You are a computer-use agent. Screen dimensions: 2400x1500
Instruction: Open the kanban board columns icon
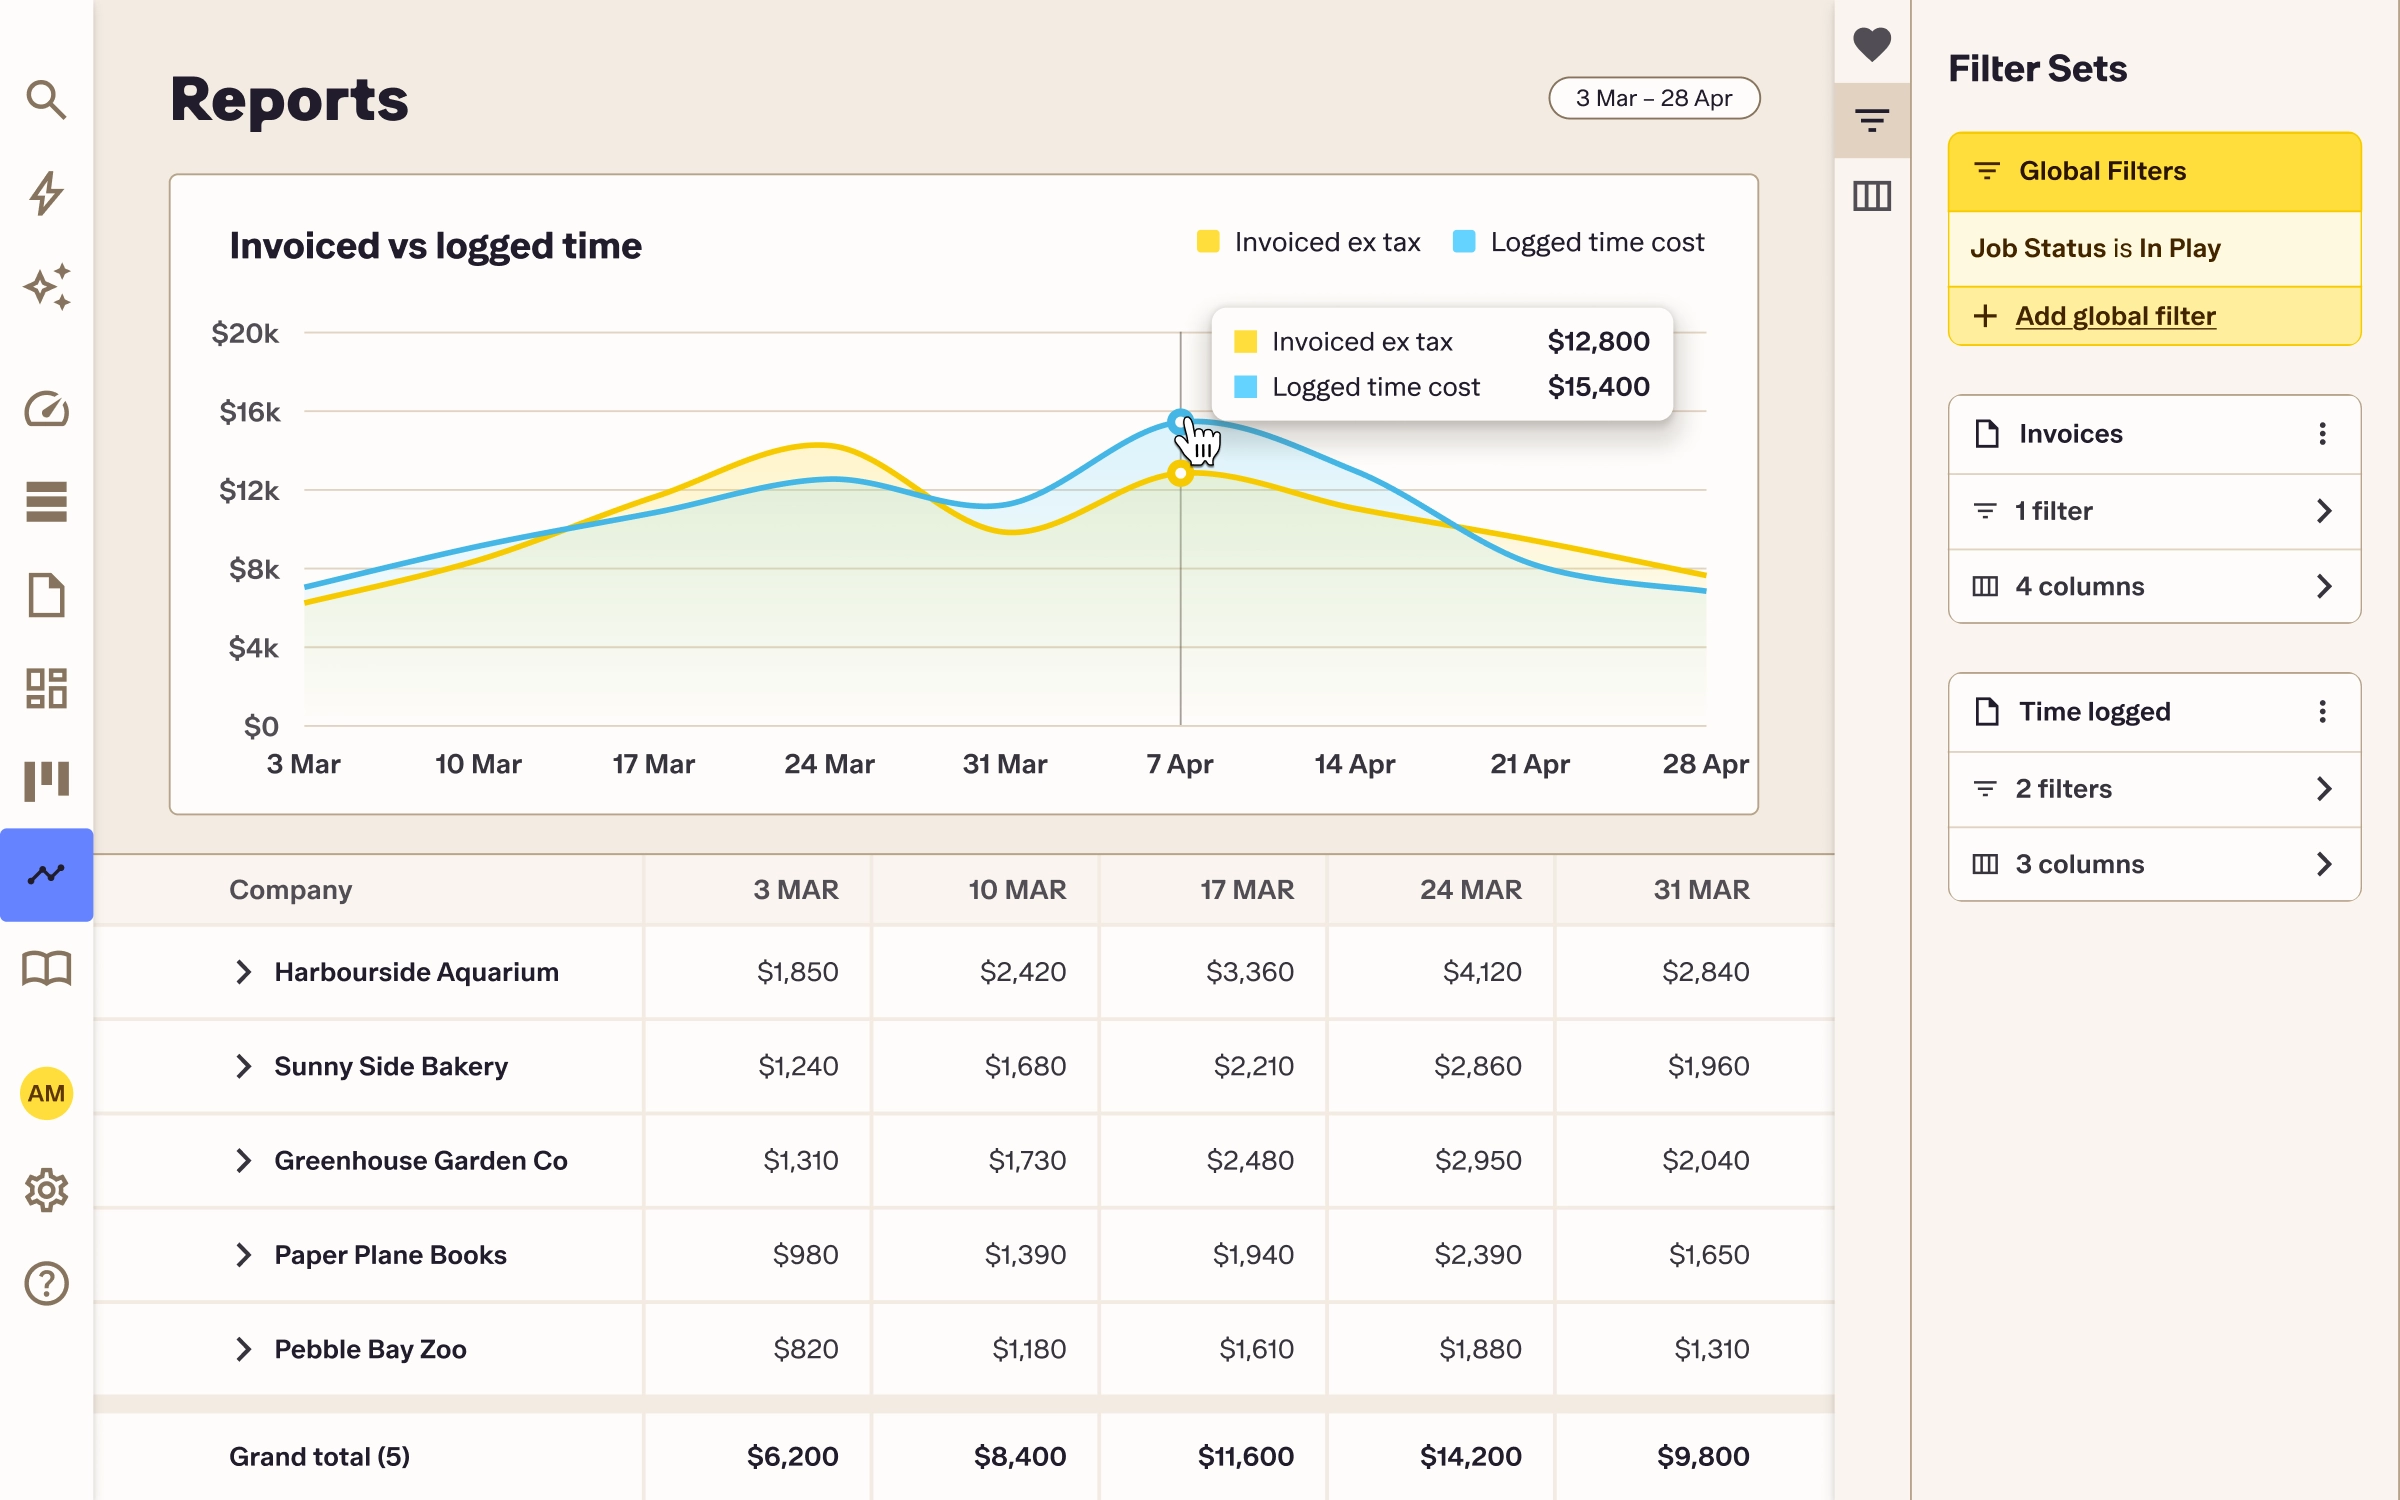[x=46, y=781]
